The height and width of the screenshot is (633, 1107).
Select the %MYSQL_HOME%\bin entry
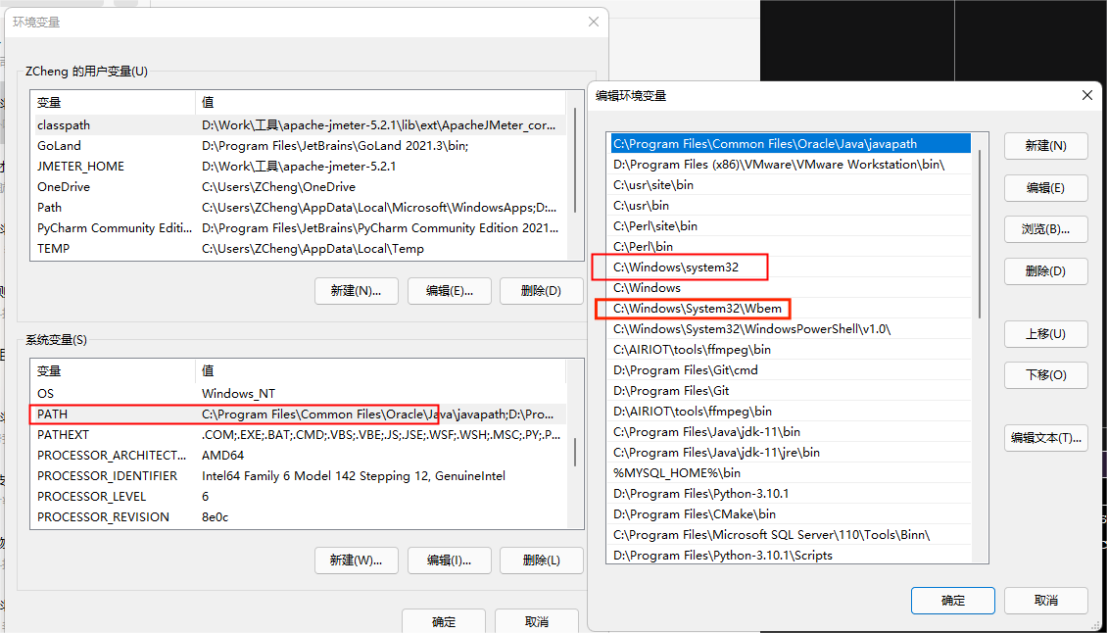(677, 473)
